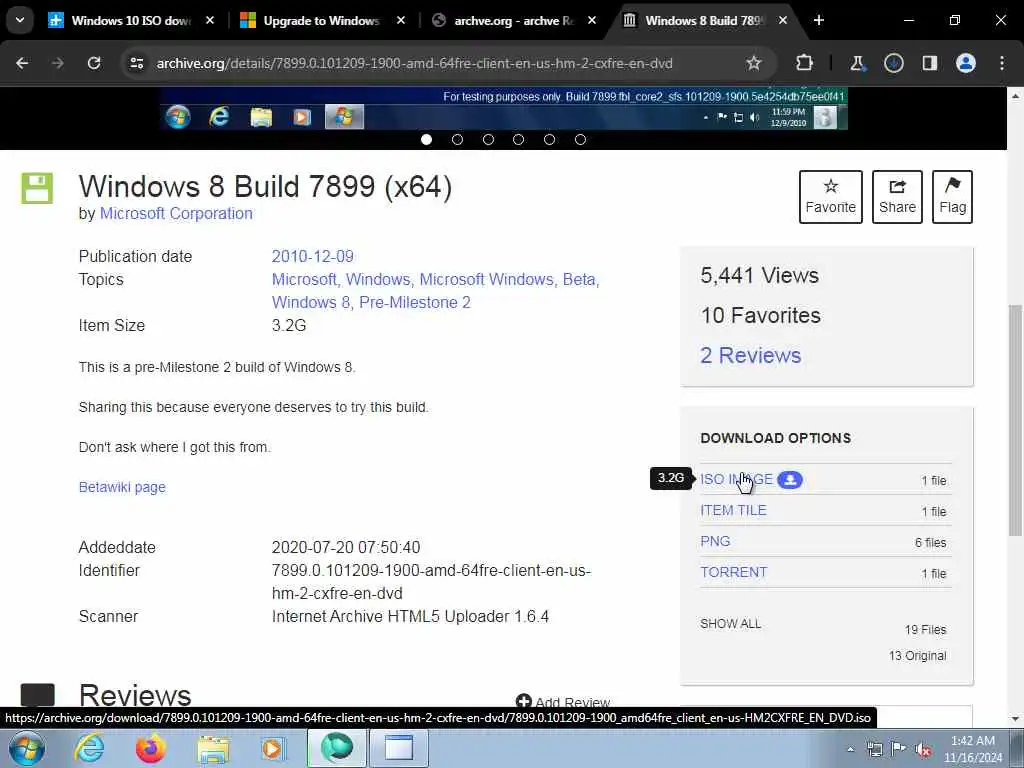Click the muted volume tray icon

pos(923,750)
